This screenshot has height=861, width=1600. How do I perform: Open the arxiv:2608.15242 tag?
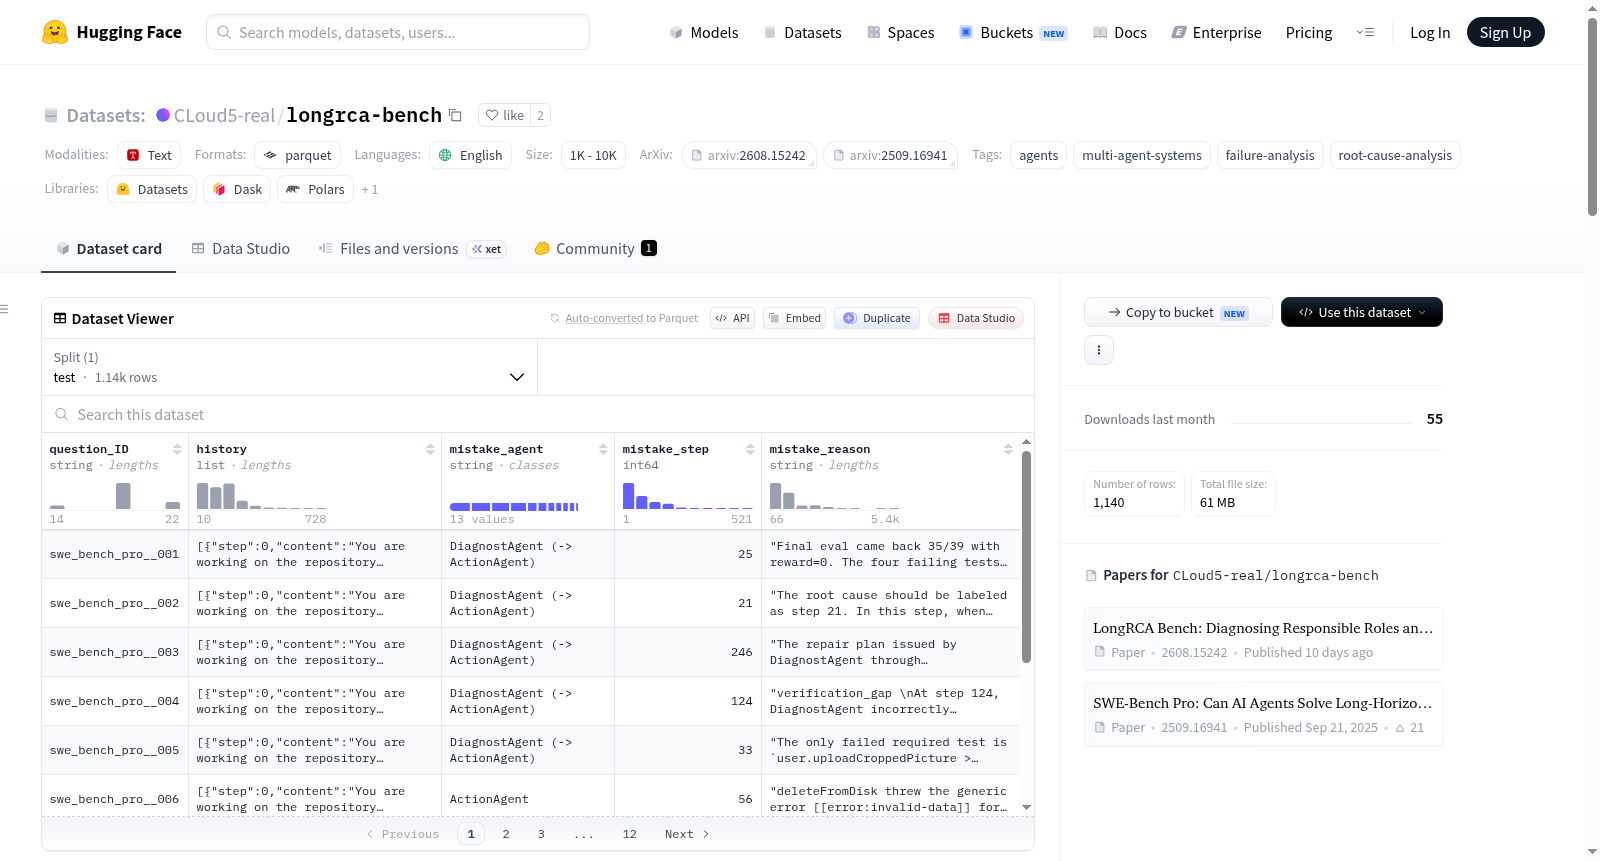(749, 155)
